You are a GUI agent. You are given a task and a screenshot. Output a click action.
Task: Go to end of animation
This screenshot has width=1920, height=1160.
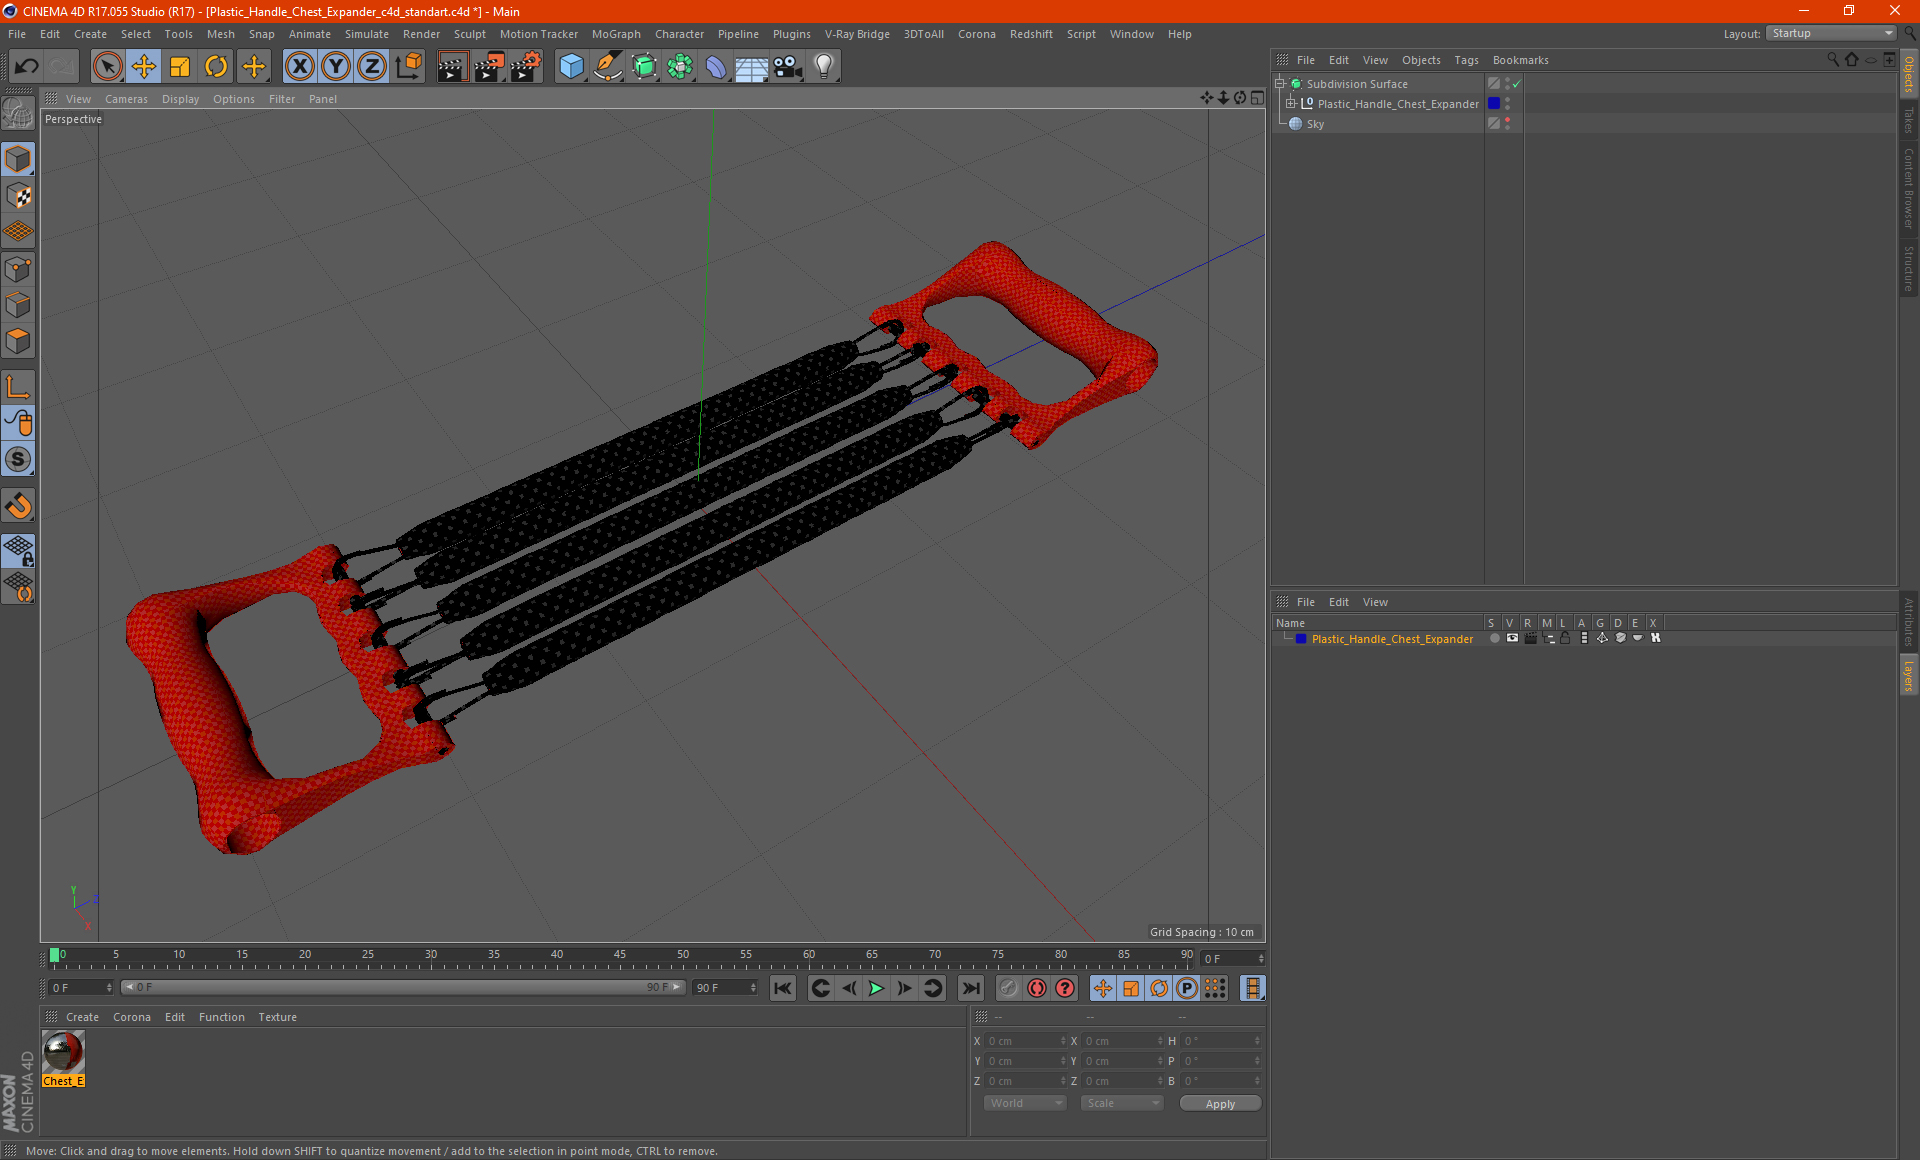click(x=970, y=988)
